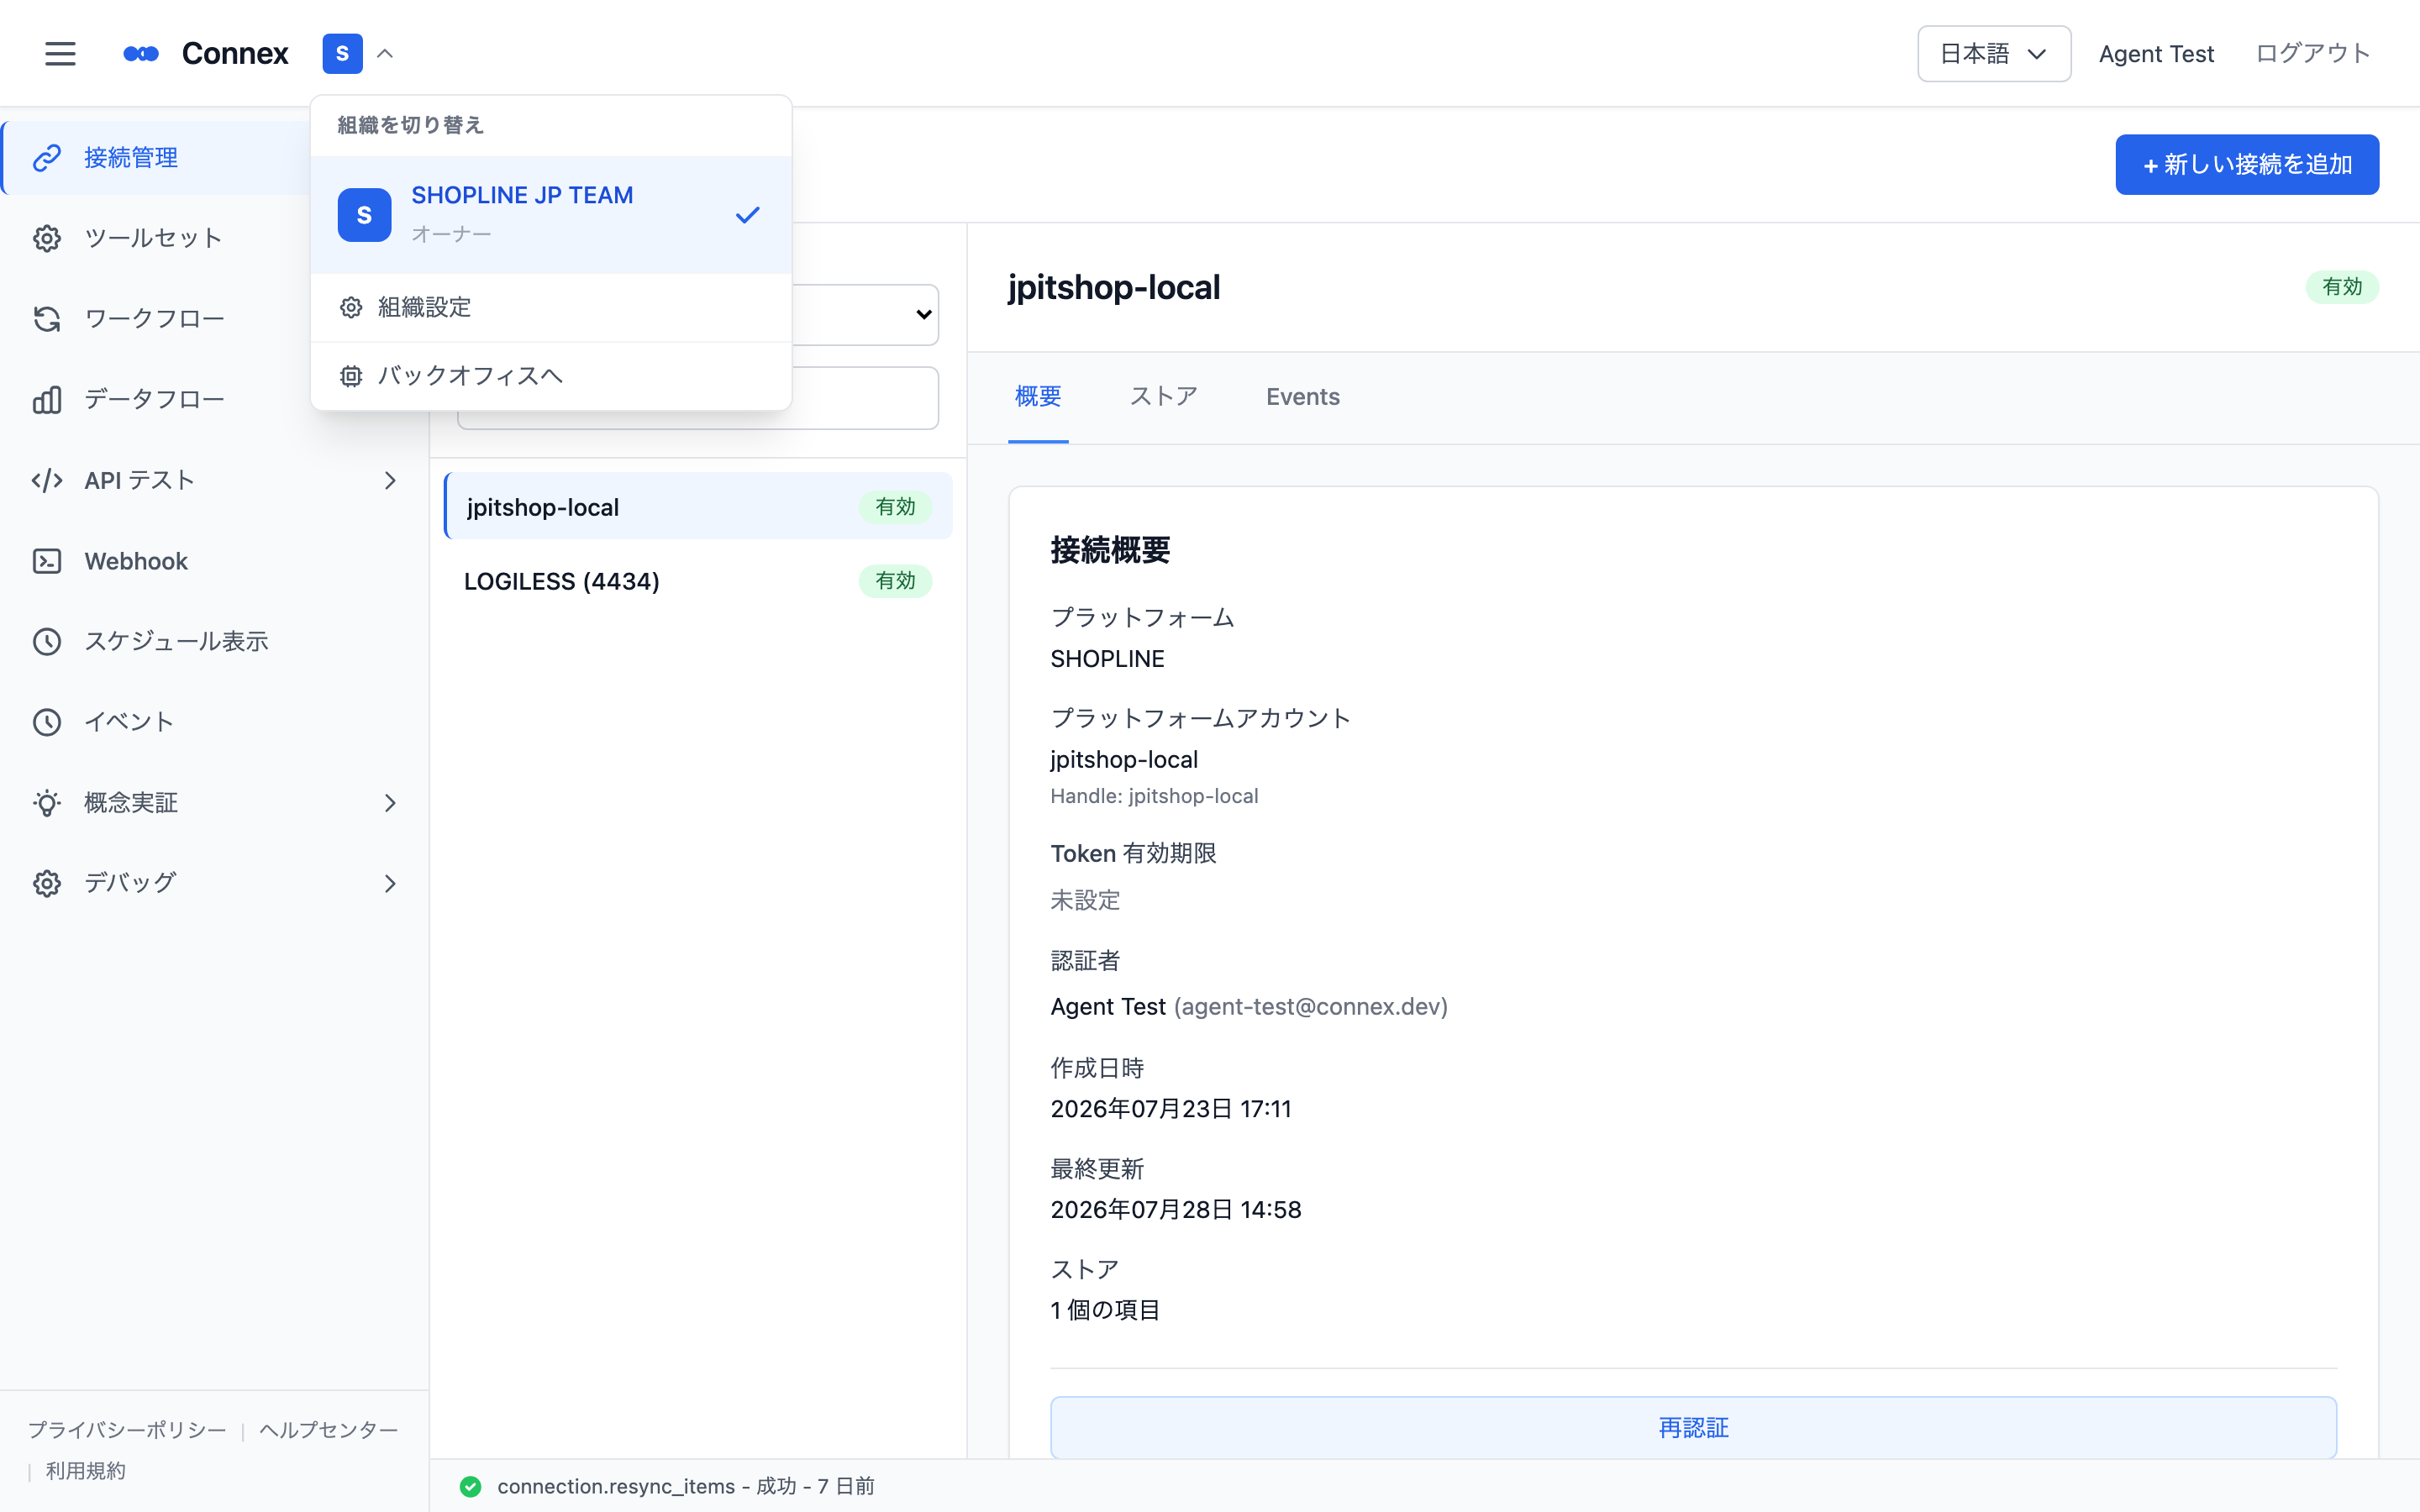Viewport: 2420px width, 1512px height.
Task: Open the 日本語 language dropdown
Action: tap(1993, 54)
